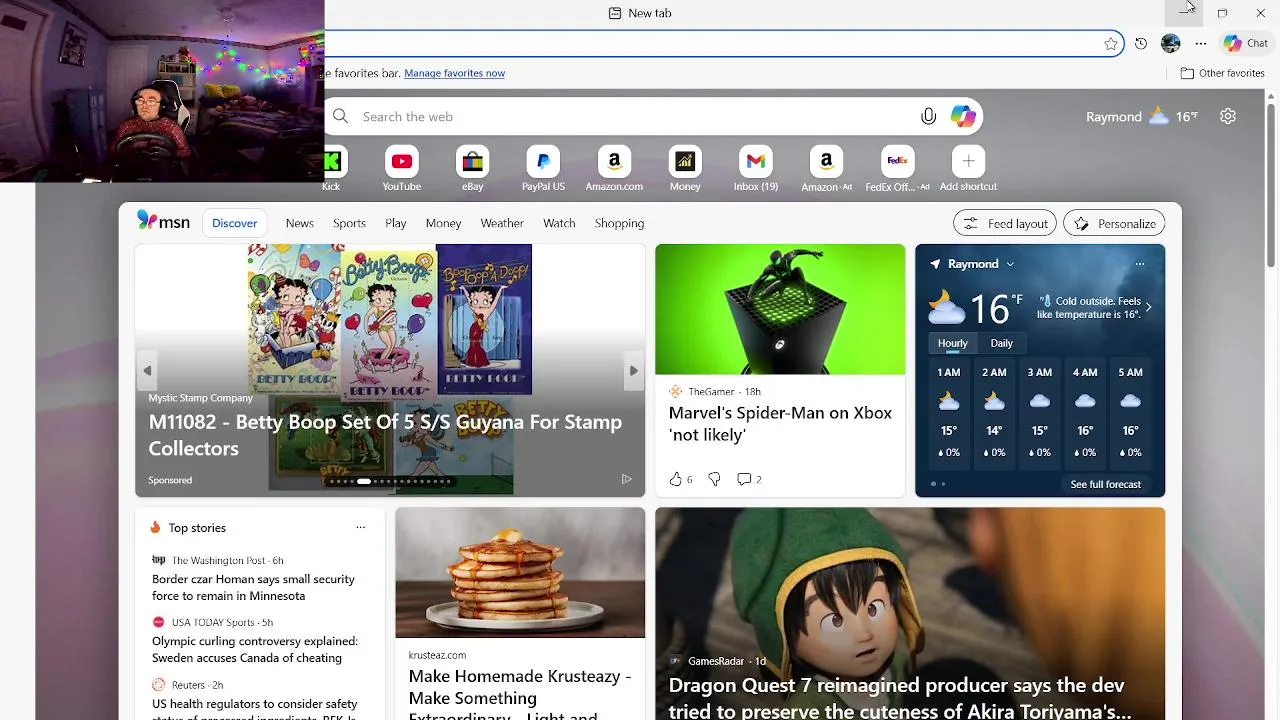Switch to the Watch tab
The height and width of the screenshot is (720, 1280).
(x=559, y=223)
